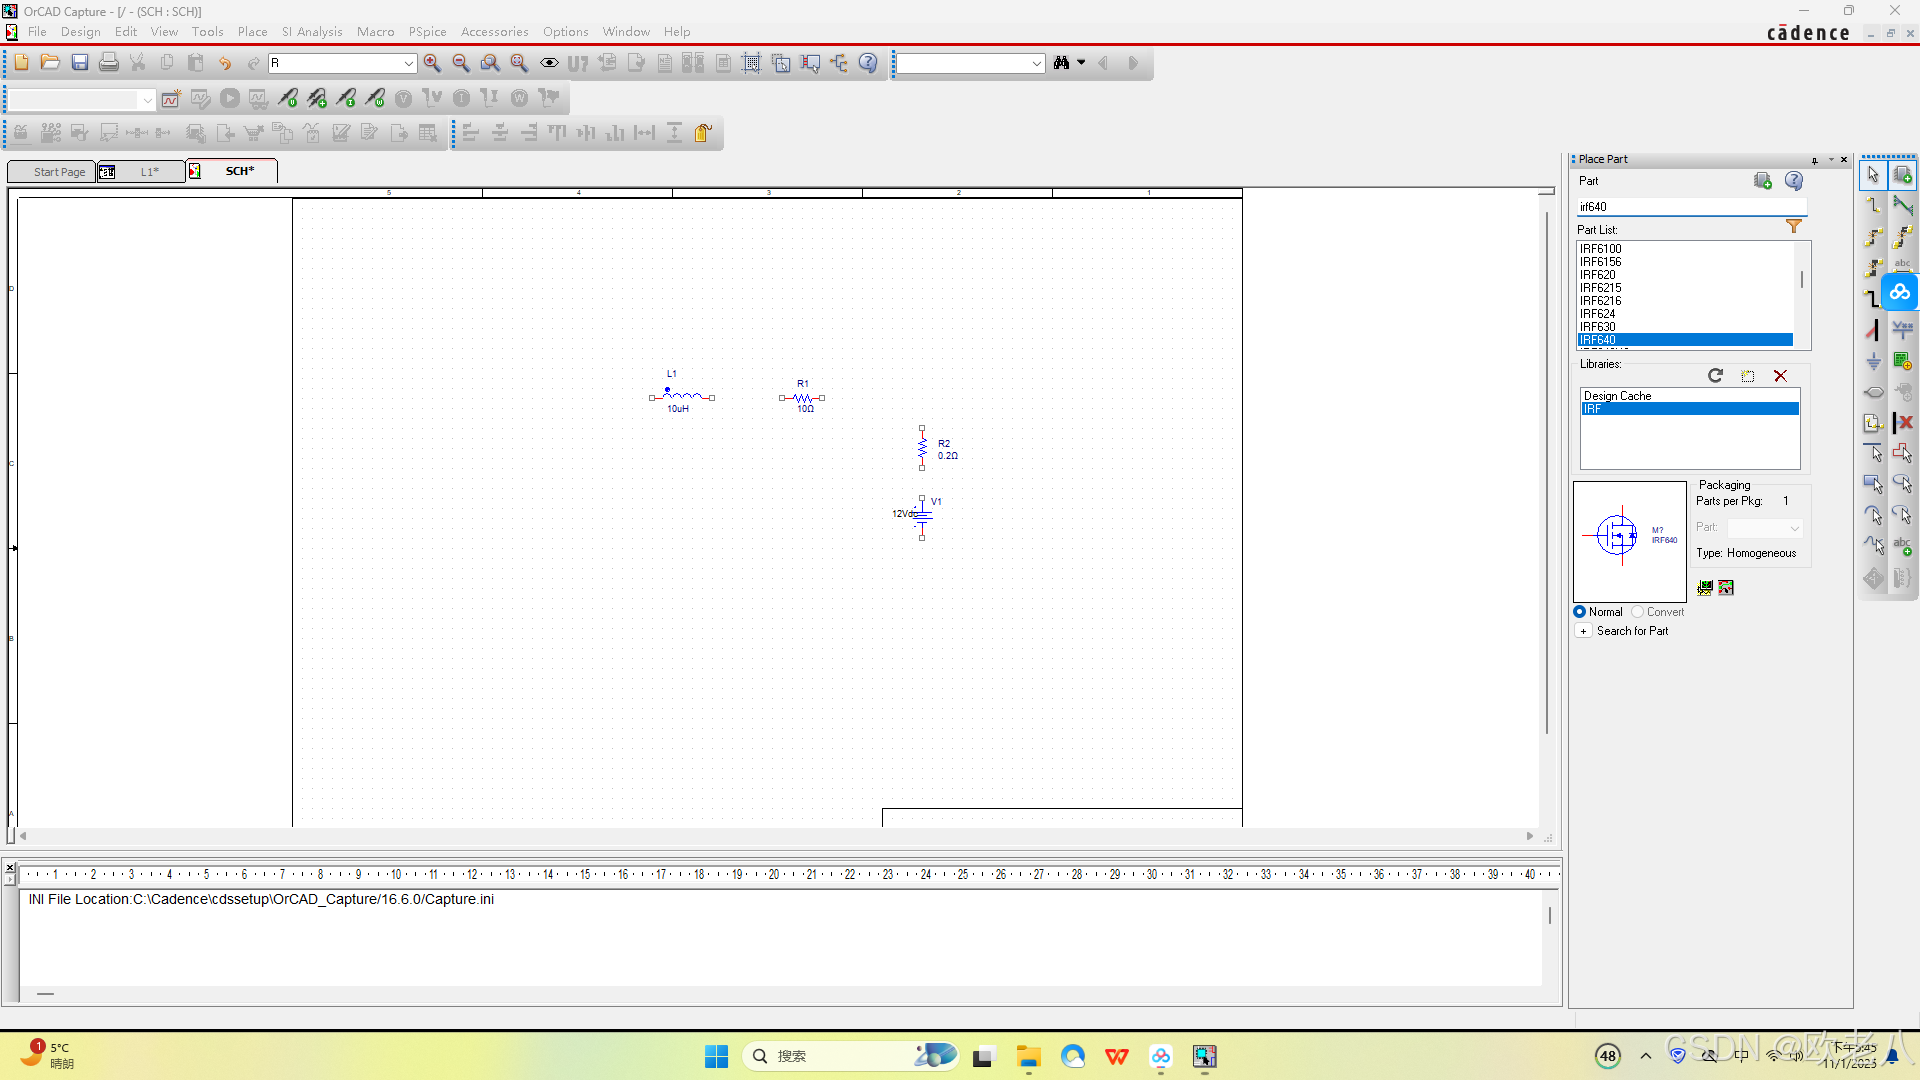
Task: Click the Zoom In magnifier icon
Action: (432, 63)
